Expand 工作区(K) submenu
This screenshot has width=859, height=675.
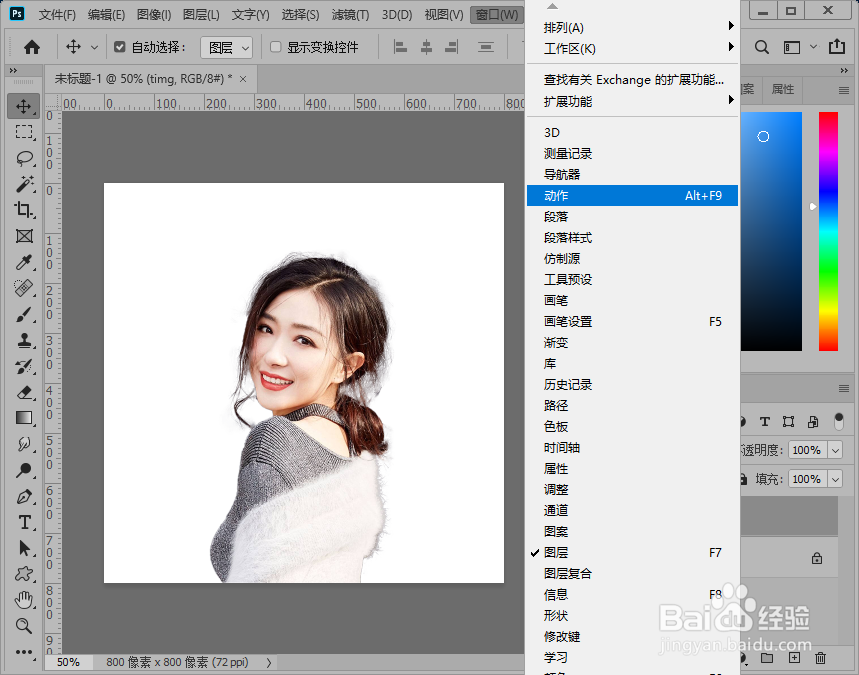pos(633,48)
